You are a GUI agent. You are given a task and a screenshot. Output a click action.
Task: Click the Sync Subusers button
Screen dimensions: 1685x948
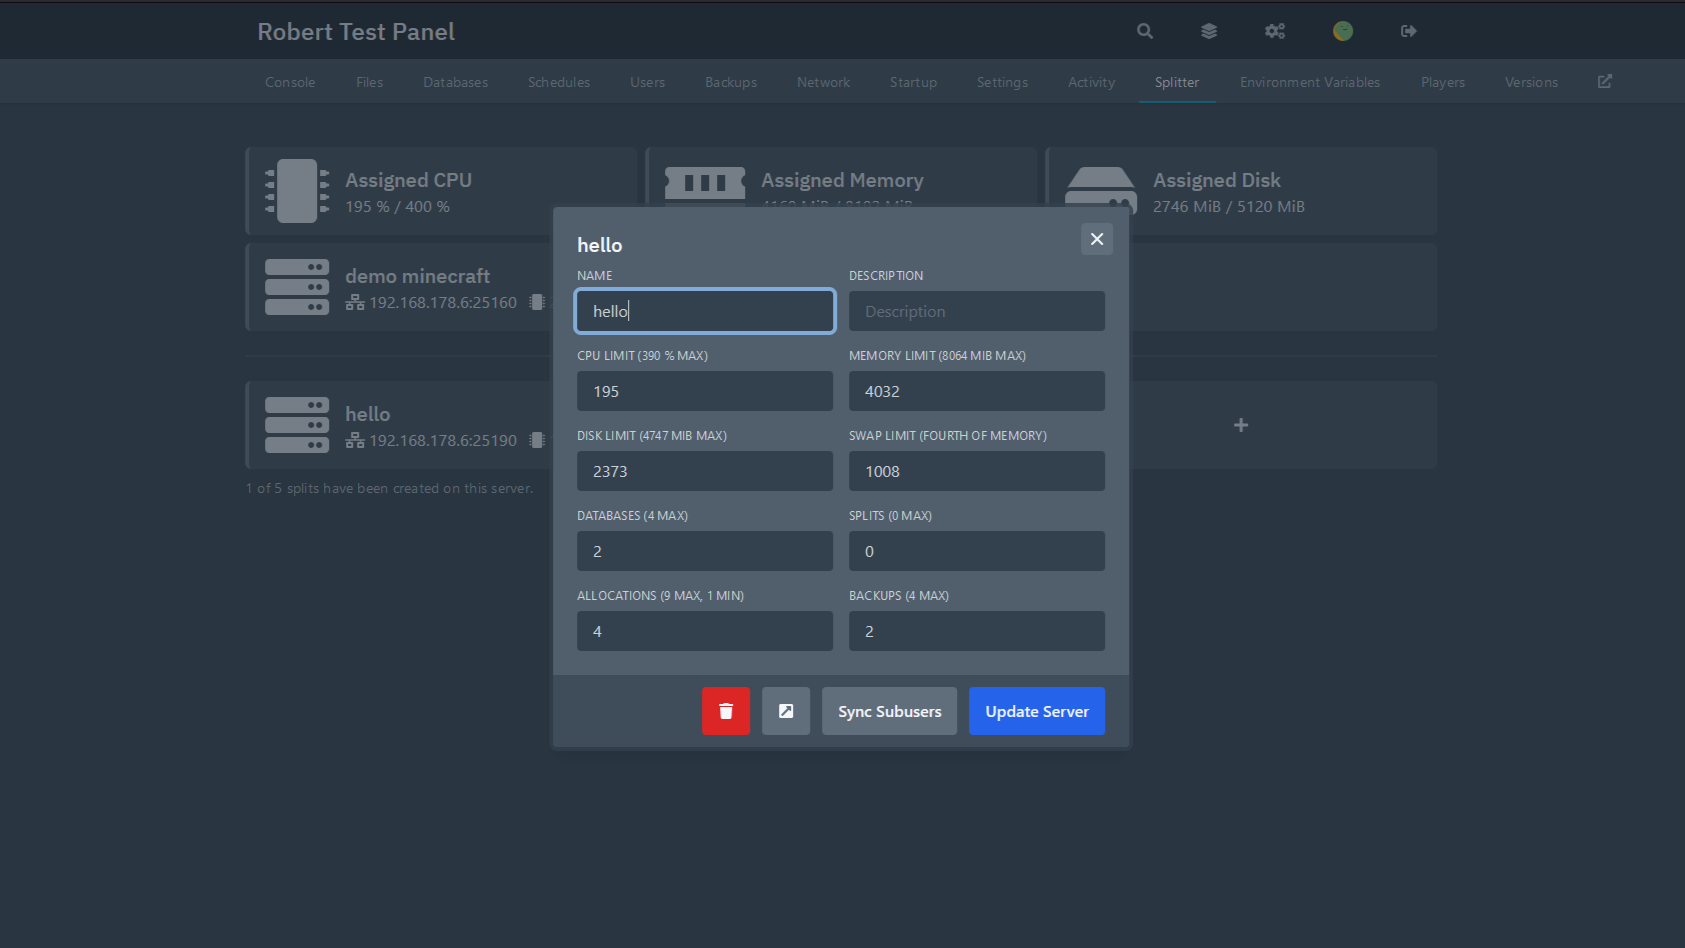pos(889,711)
